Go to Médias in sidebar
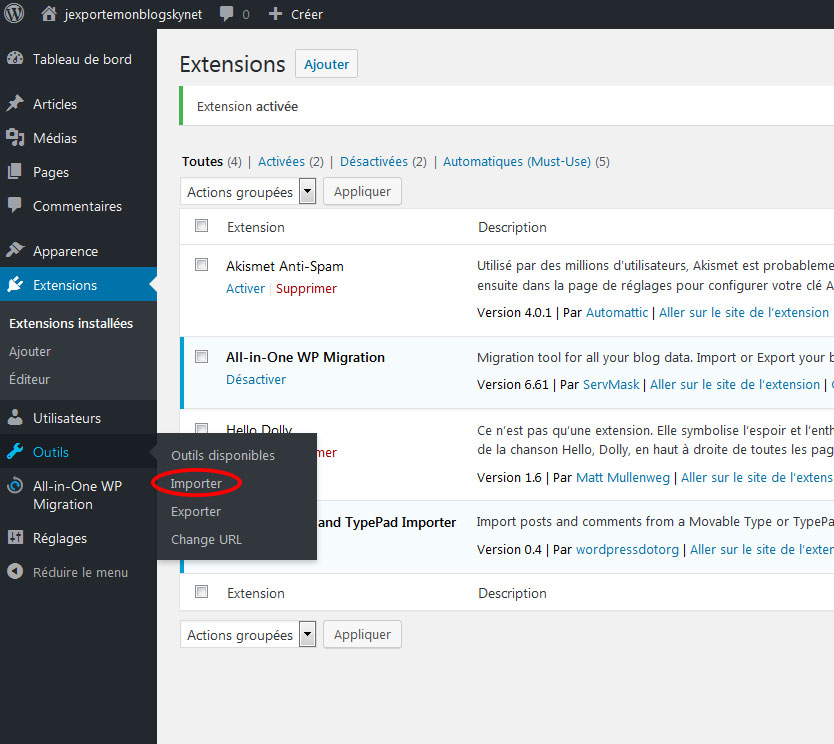 (x=78, y=138)
